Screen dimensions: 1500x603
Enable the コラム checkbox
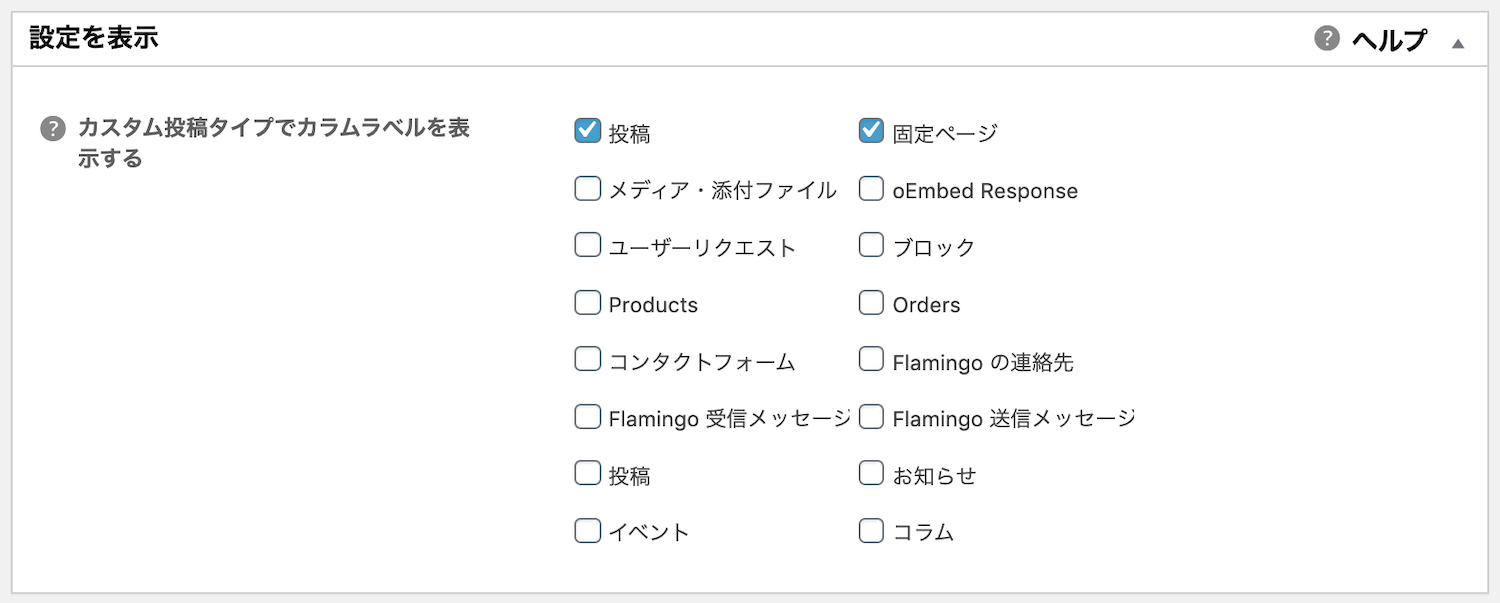click(x=871, y=530)
